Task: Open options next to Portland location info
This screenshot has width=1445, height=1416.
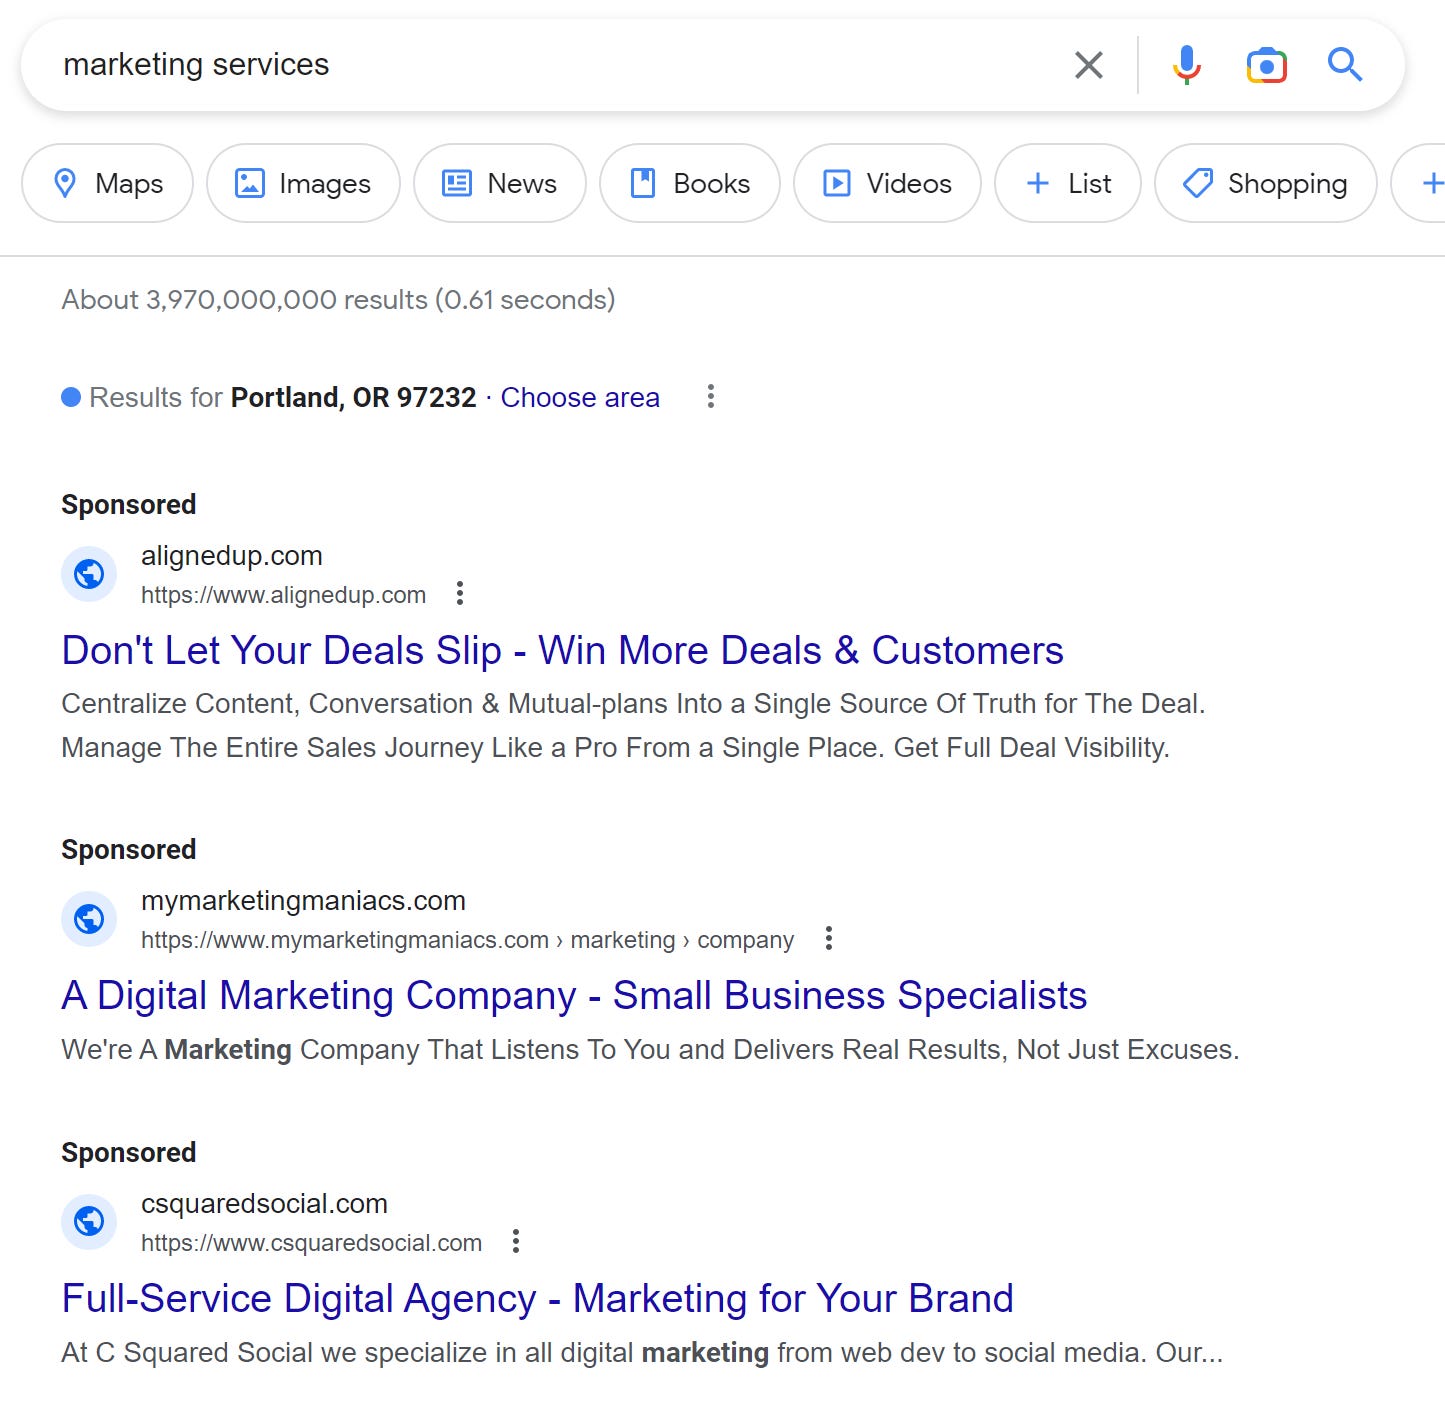Action: pyautogui.click(x=710, y=396)
